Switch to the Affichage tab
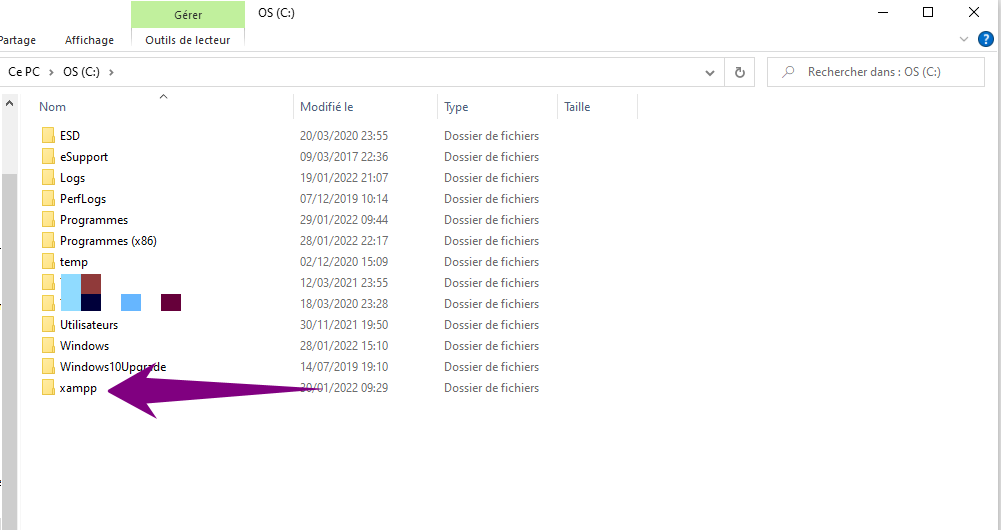Screen dimensions: 1001x530 pyautogui.click(x=89, y=40)
